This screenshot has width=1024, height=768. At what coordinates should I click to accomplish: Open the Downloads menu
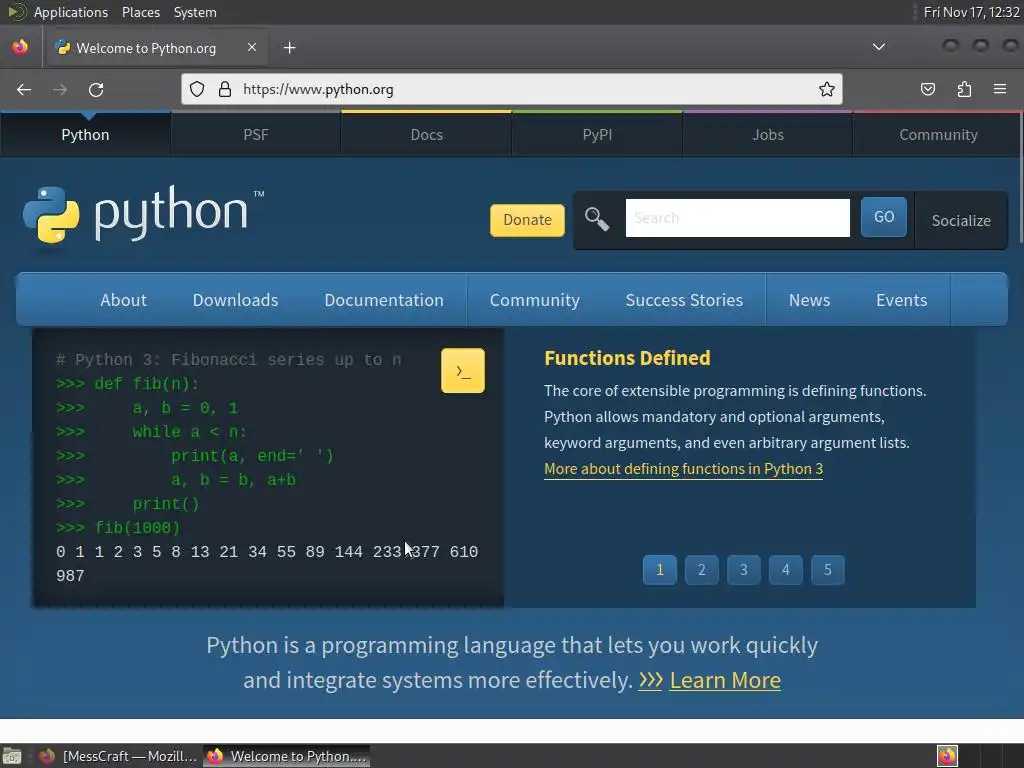[235, 300]
